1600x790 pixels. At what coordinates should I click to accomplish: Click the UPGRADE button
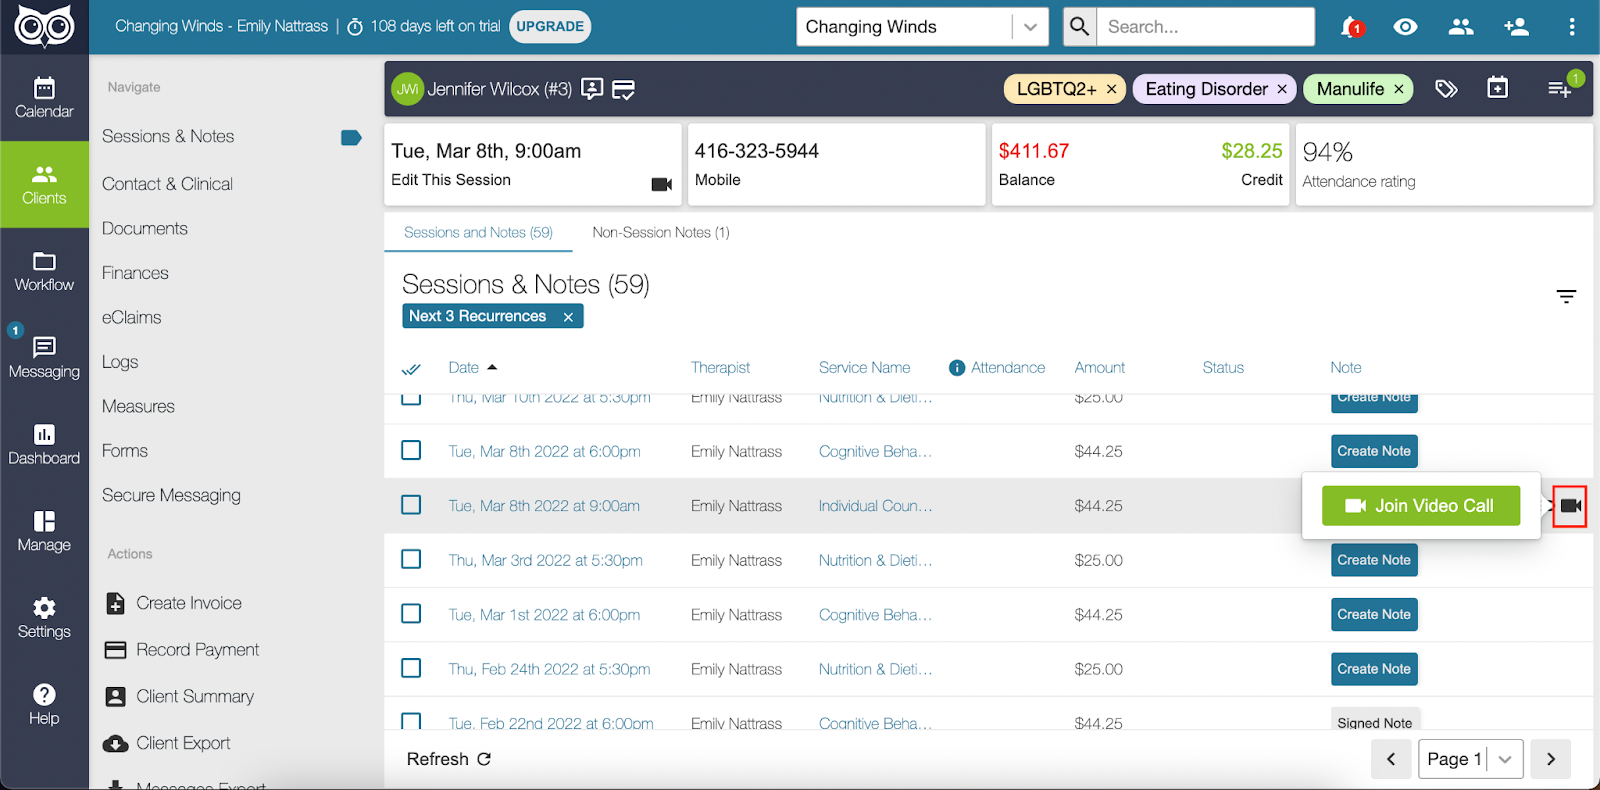pyautogui.click(x=550, y=26)
